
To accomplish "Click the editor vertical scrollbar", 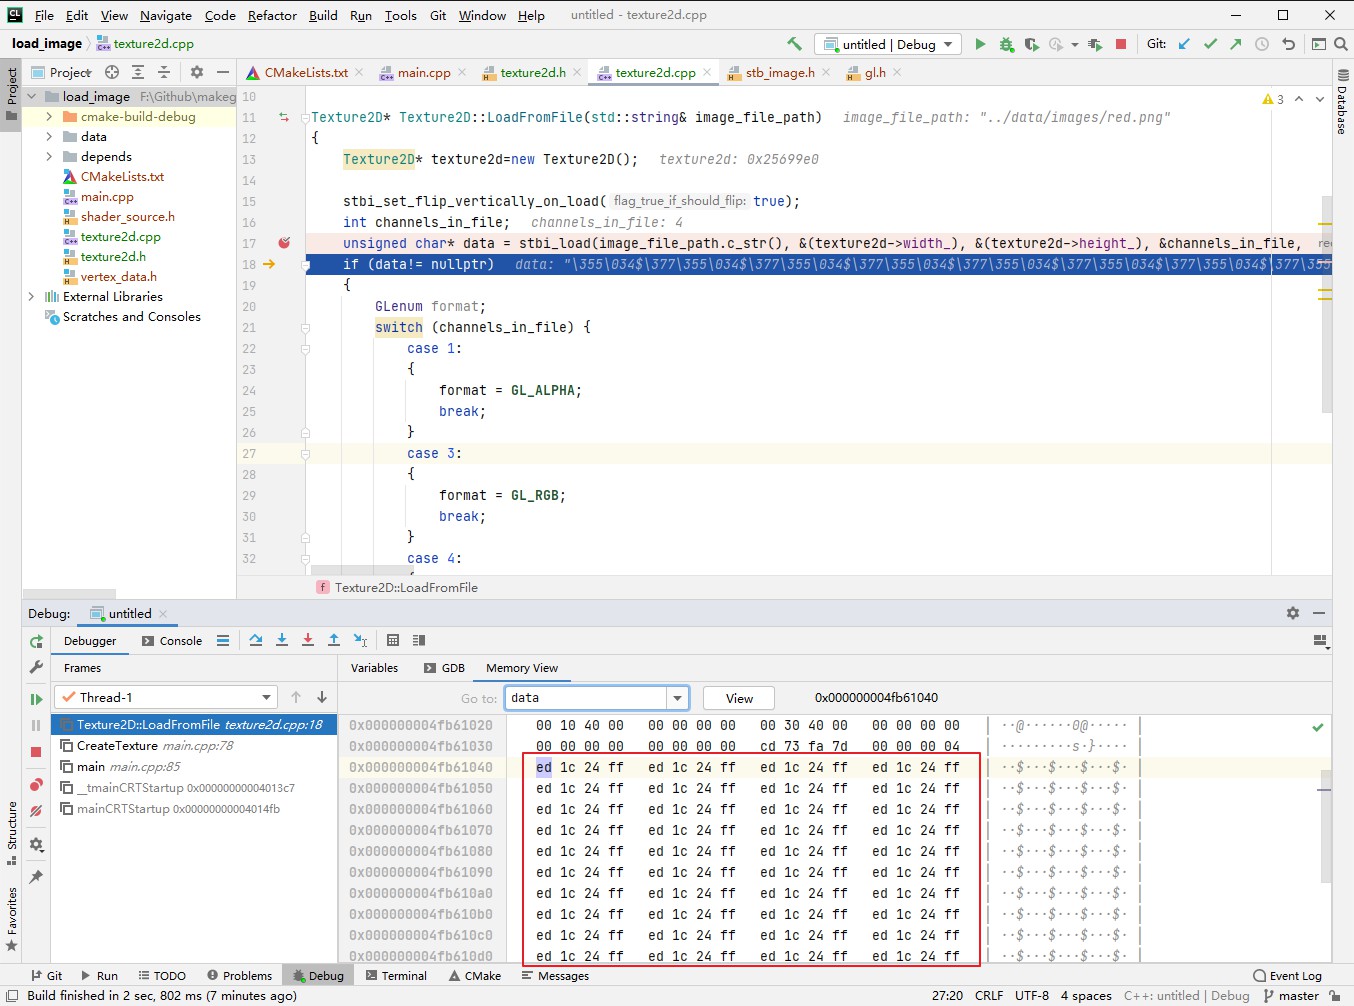I will (1327, 304).
